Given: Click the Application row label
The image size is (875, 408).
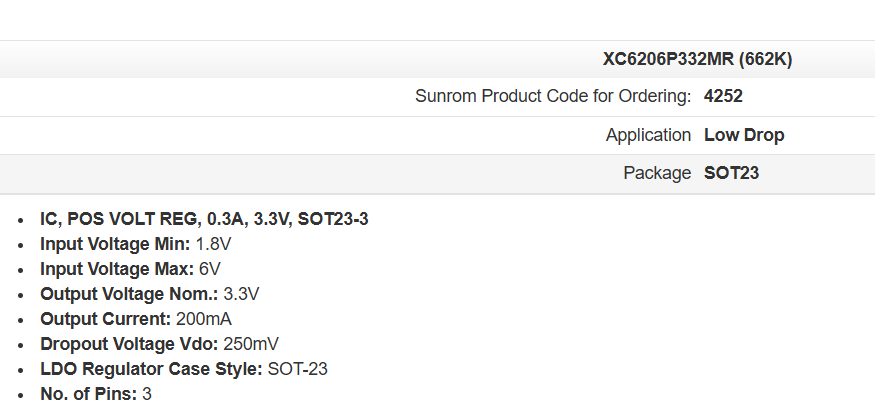Looking at the screenshot, I should 648,135.
